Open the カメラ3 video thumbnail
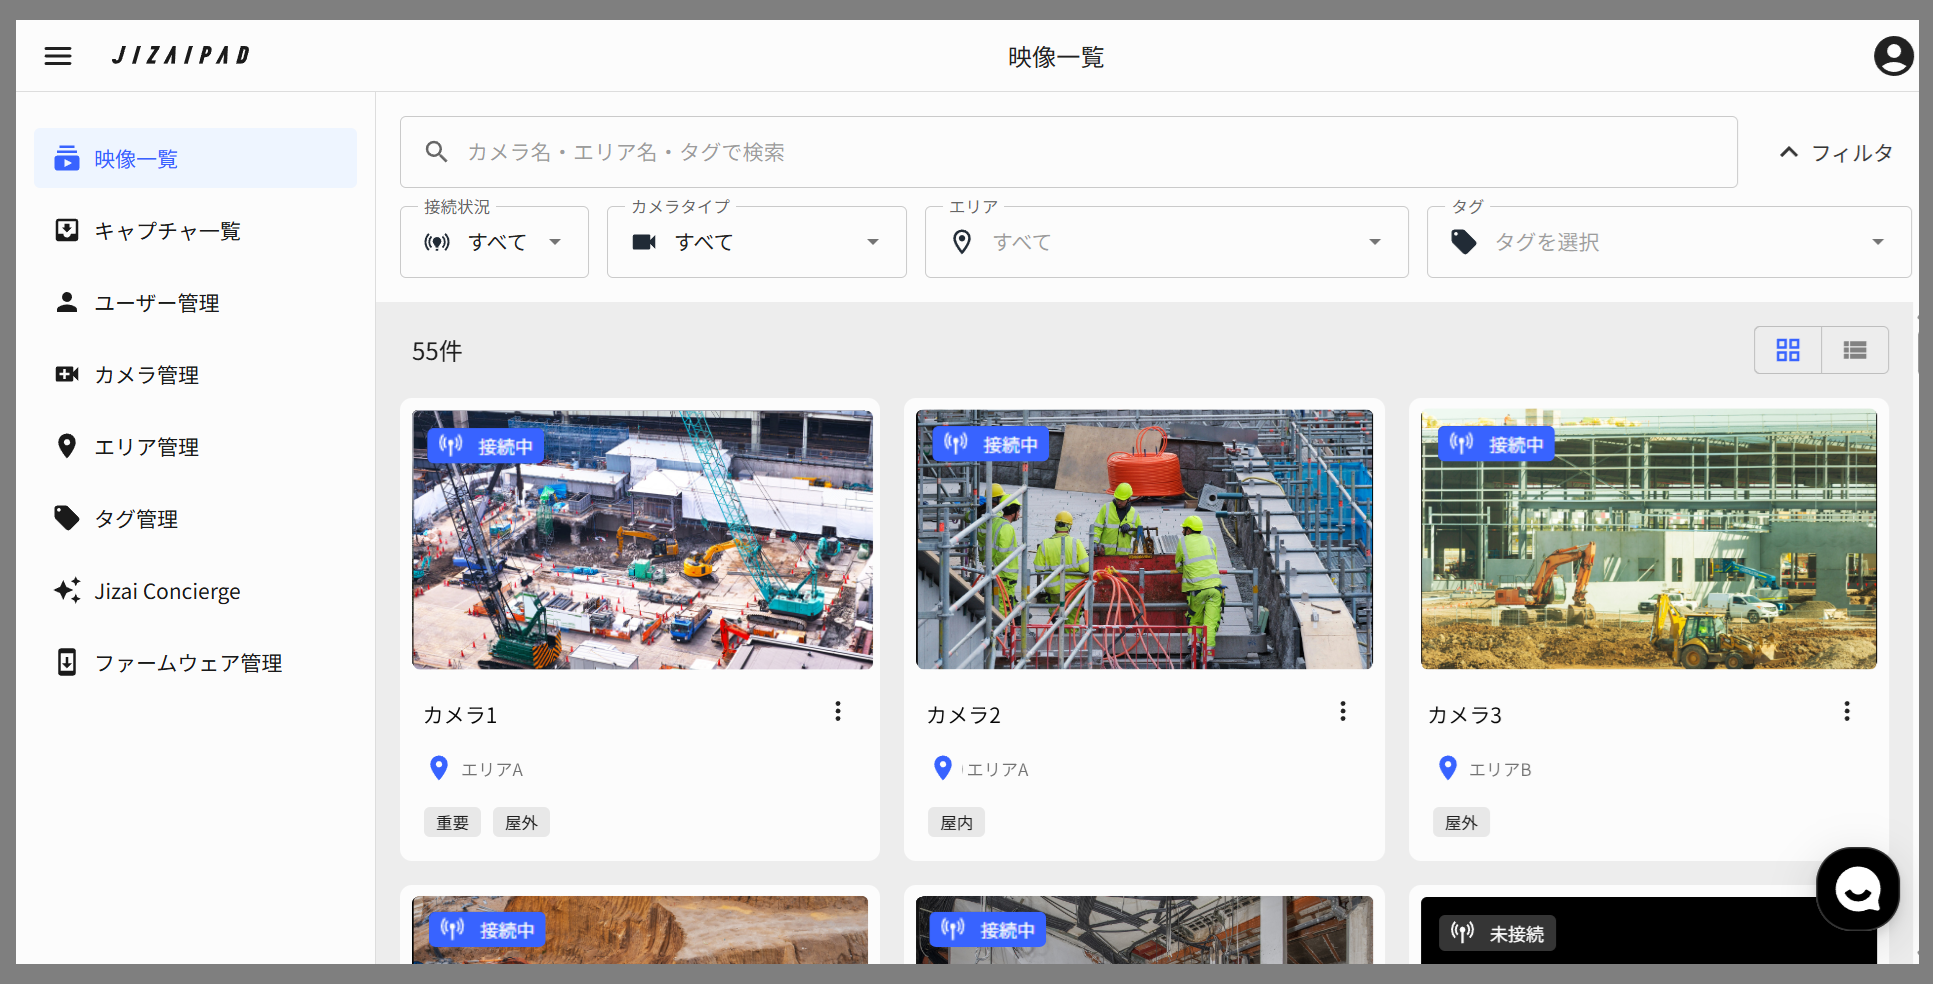Viewport: 1933px width, 984px height. coord(1649,540)
